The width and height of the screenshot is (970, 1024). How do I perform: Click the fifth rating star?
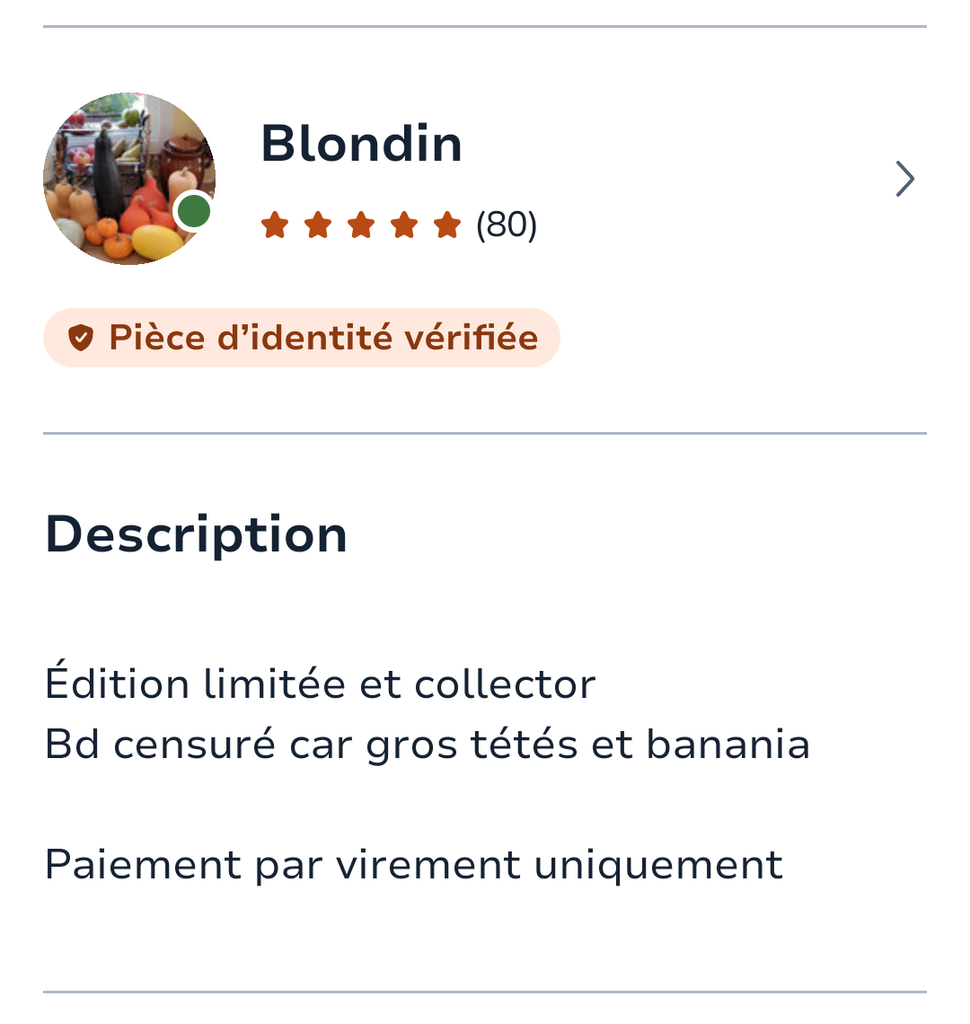coord(447,226)
